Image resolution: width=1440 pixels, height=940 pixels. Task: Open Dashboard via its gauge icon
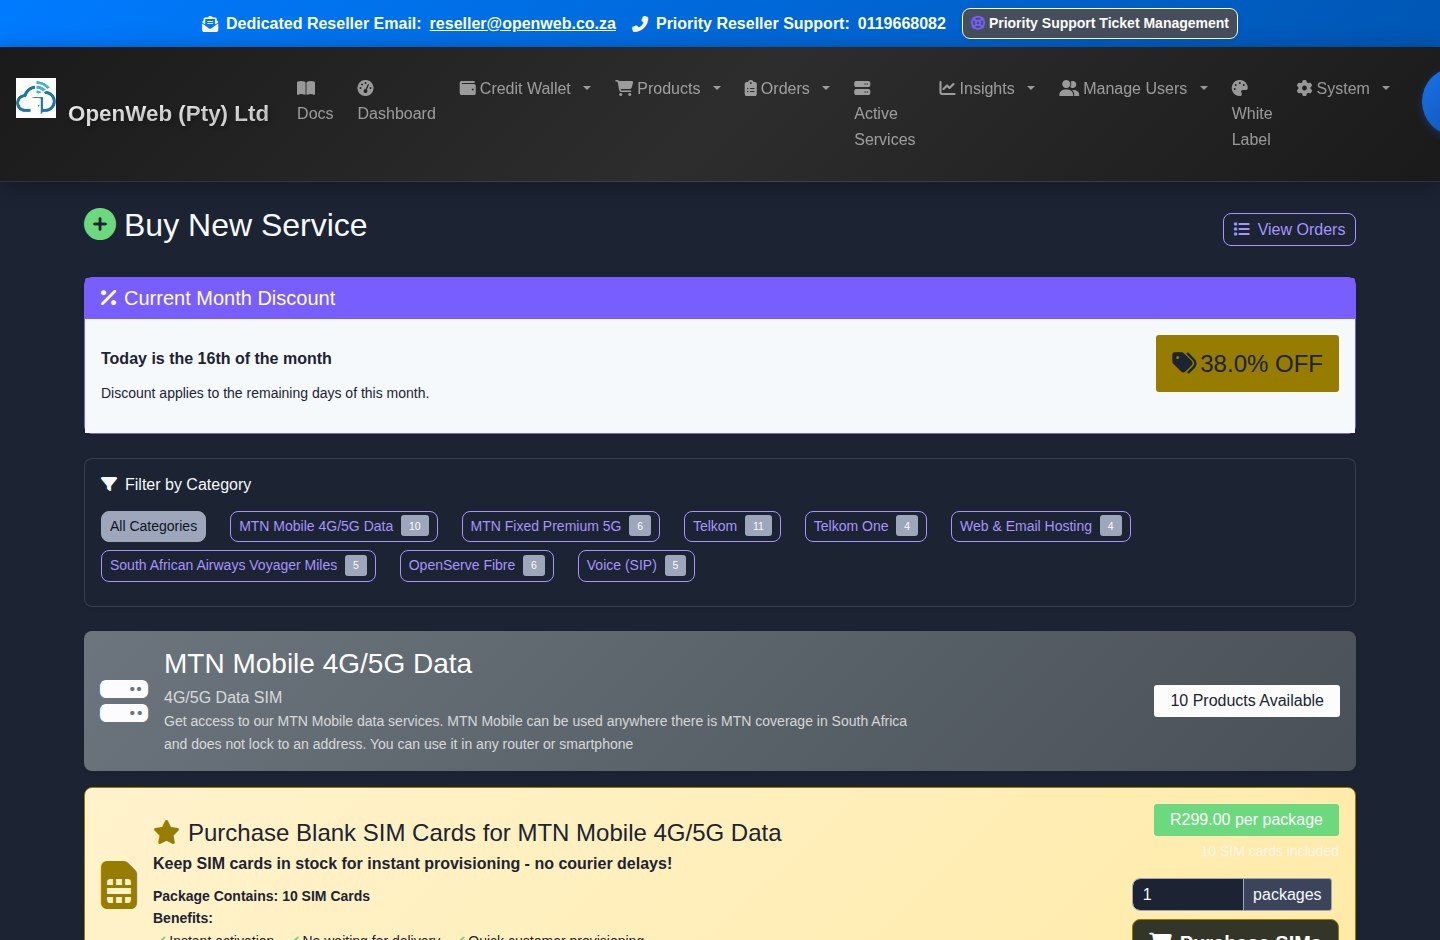click(x=365, y=88)
